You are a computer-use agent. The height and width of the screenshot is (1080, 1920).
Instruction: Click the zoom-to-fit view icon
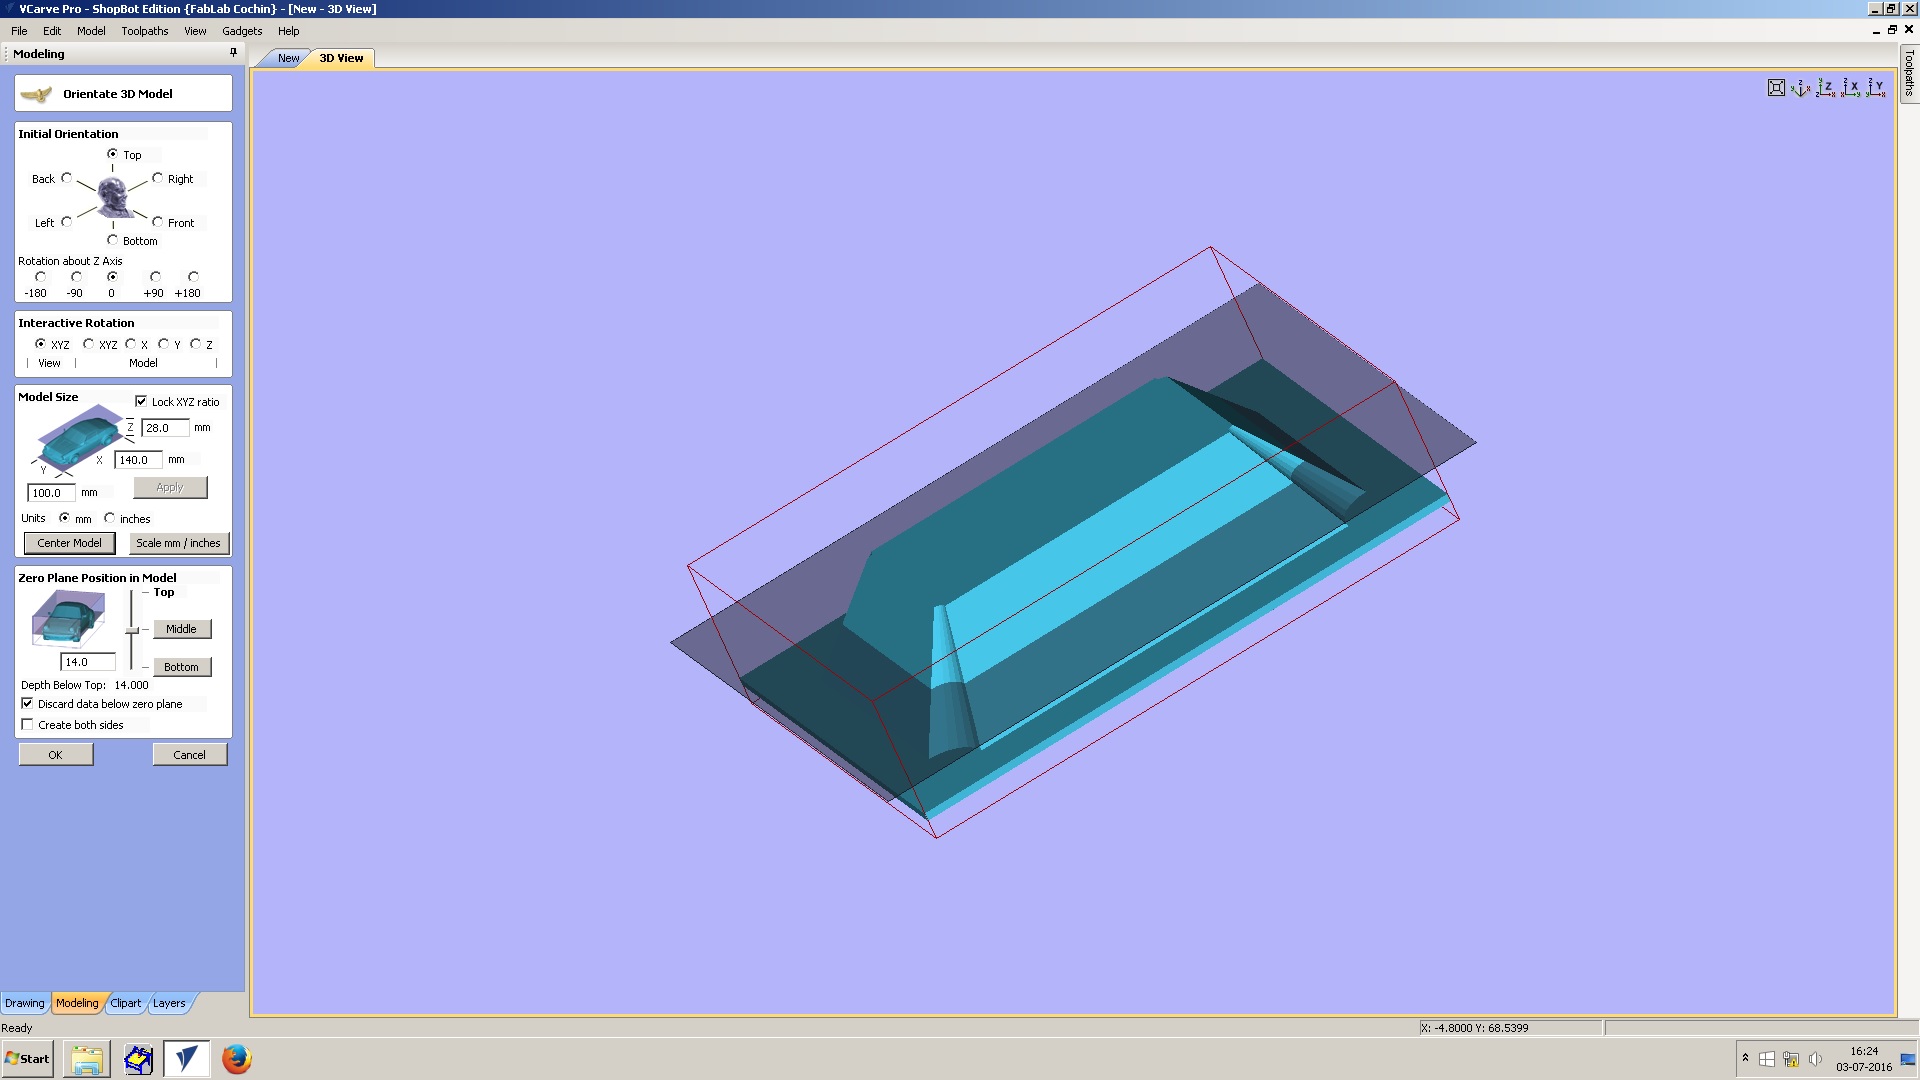click(1776, 88)
